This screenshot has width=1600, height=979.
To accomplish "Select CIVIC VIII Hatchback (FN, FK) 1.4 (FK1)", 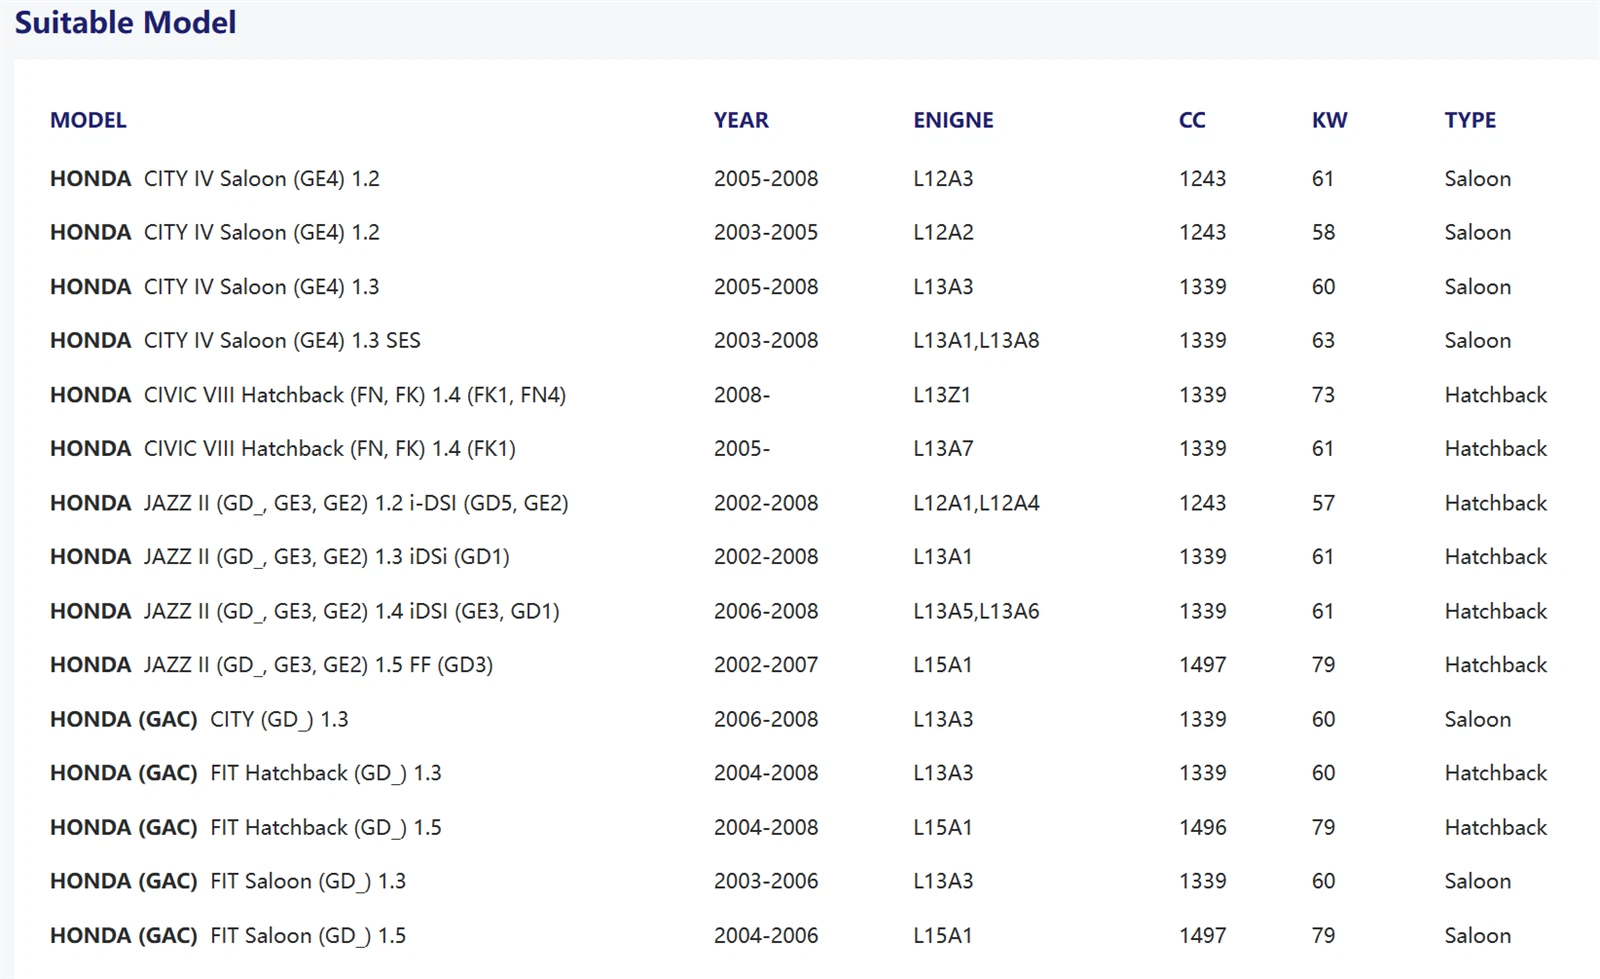I will [283, 449].
